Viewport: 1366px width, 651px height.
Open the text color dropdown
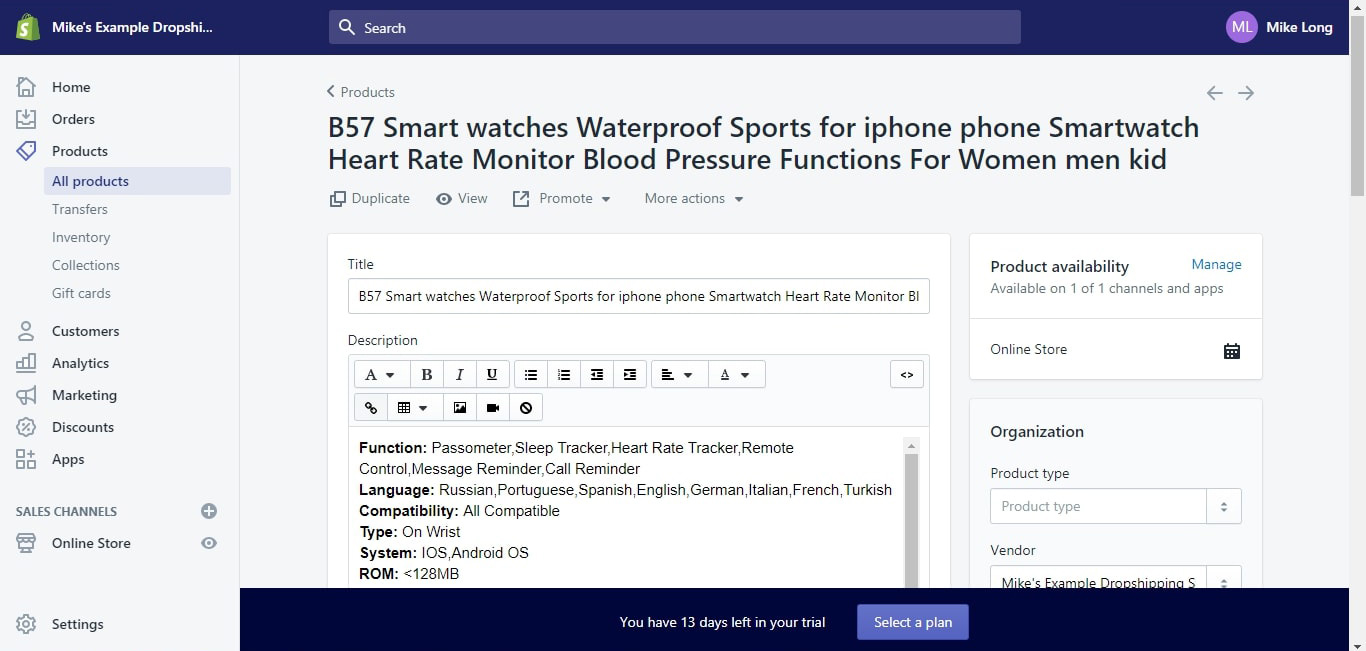pos(736,374)
